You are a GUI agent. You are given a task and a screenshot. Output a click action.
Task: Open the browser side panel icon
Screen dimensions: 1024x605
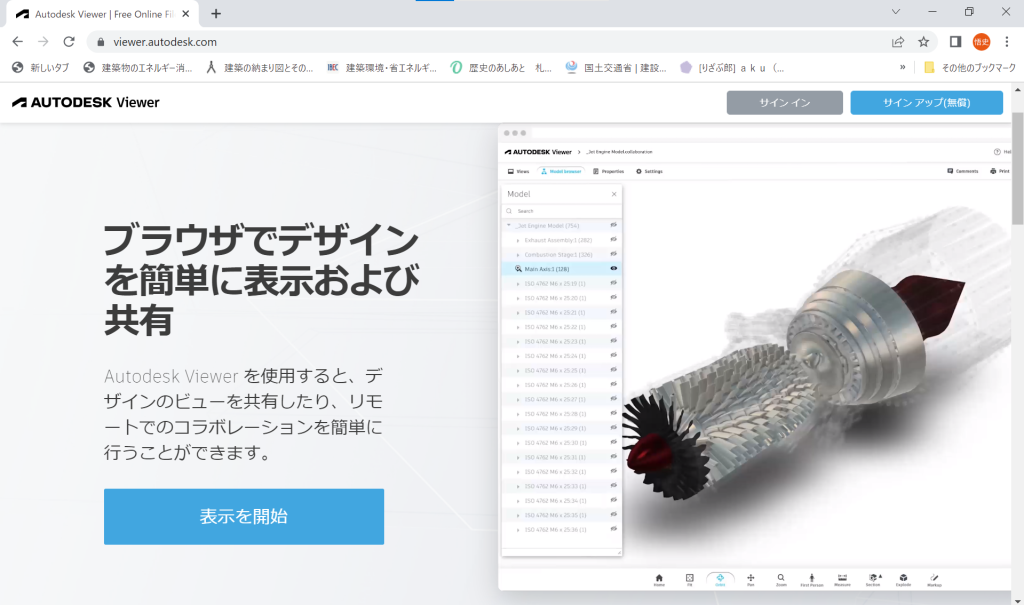pos(955,42)
